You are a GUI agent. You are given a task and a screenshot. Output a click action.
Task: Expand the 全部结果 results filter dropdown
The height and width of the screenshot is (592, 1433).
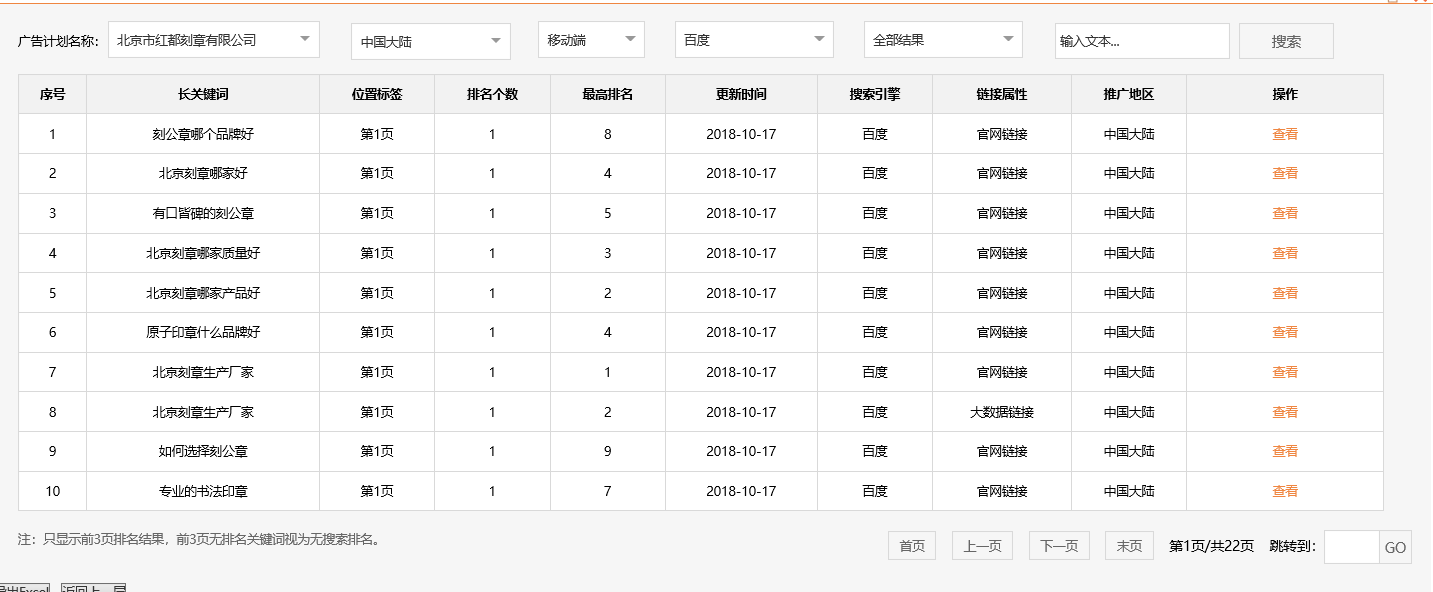click(942, 39)
